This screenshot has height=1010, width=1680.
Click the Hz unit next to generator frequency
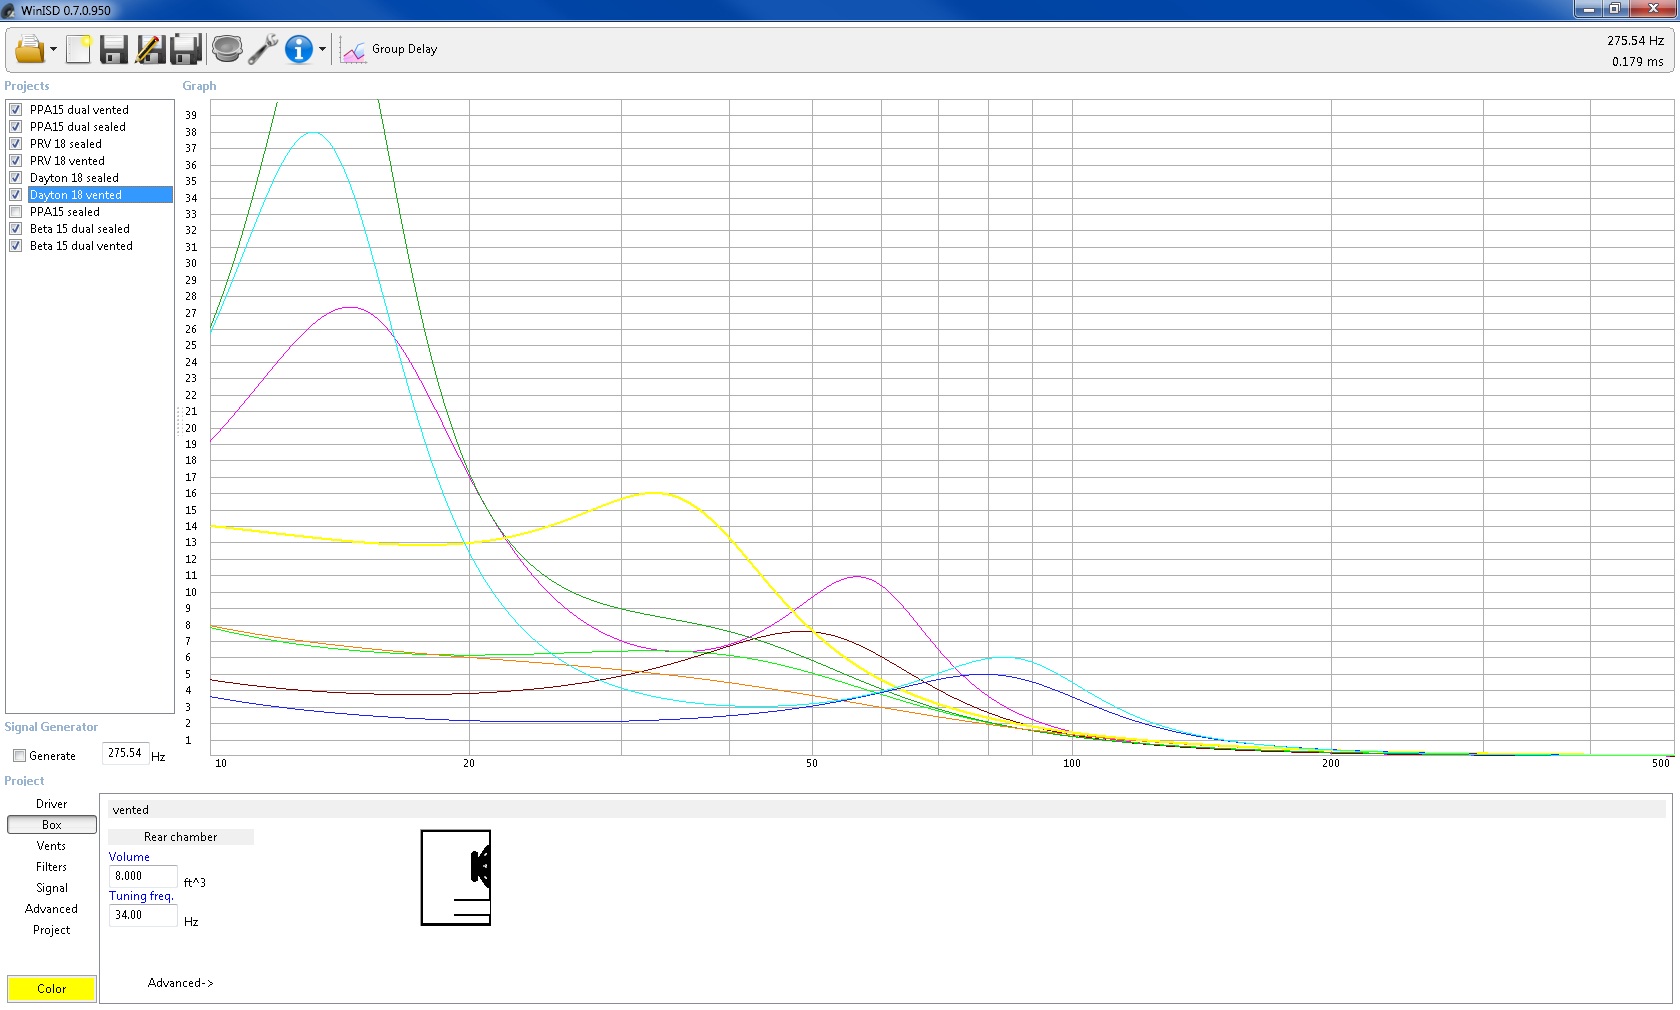pos(158,757)
